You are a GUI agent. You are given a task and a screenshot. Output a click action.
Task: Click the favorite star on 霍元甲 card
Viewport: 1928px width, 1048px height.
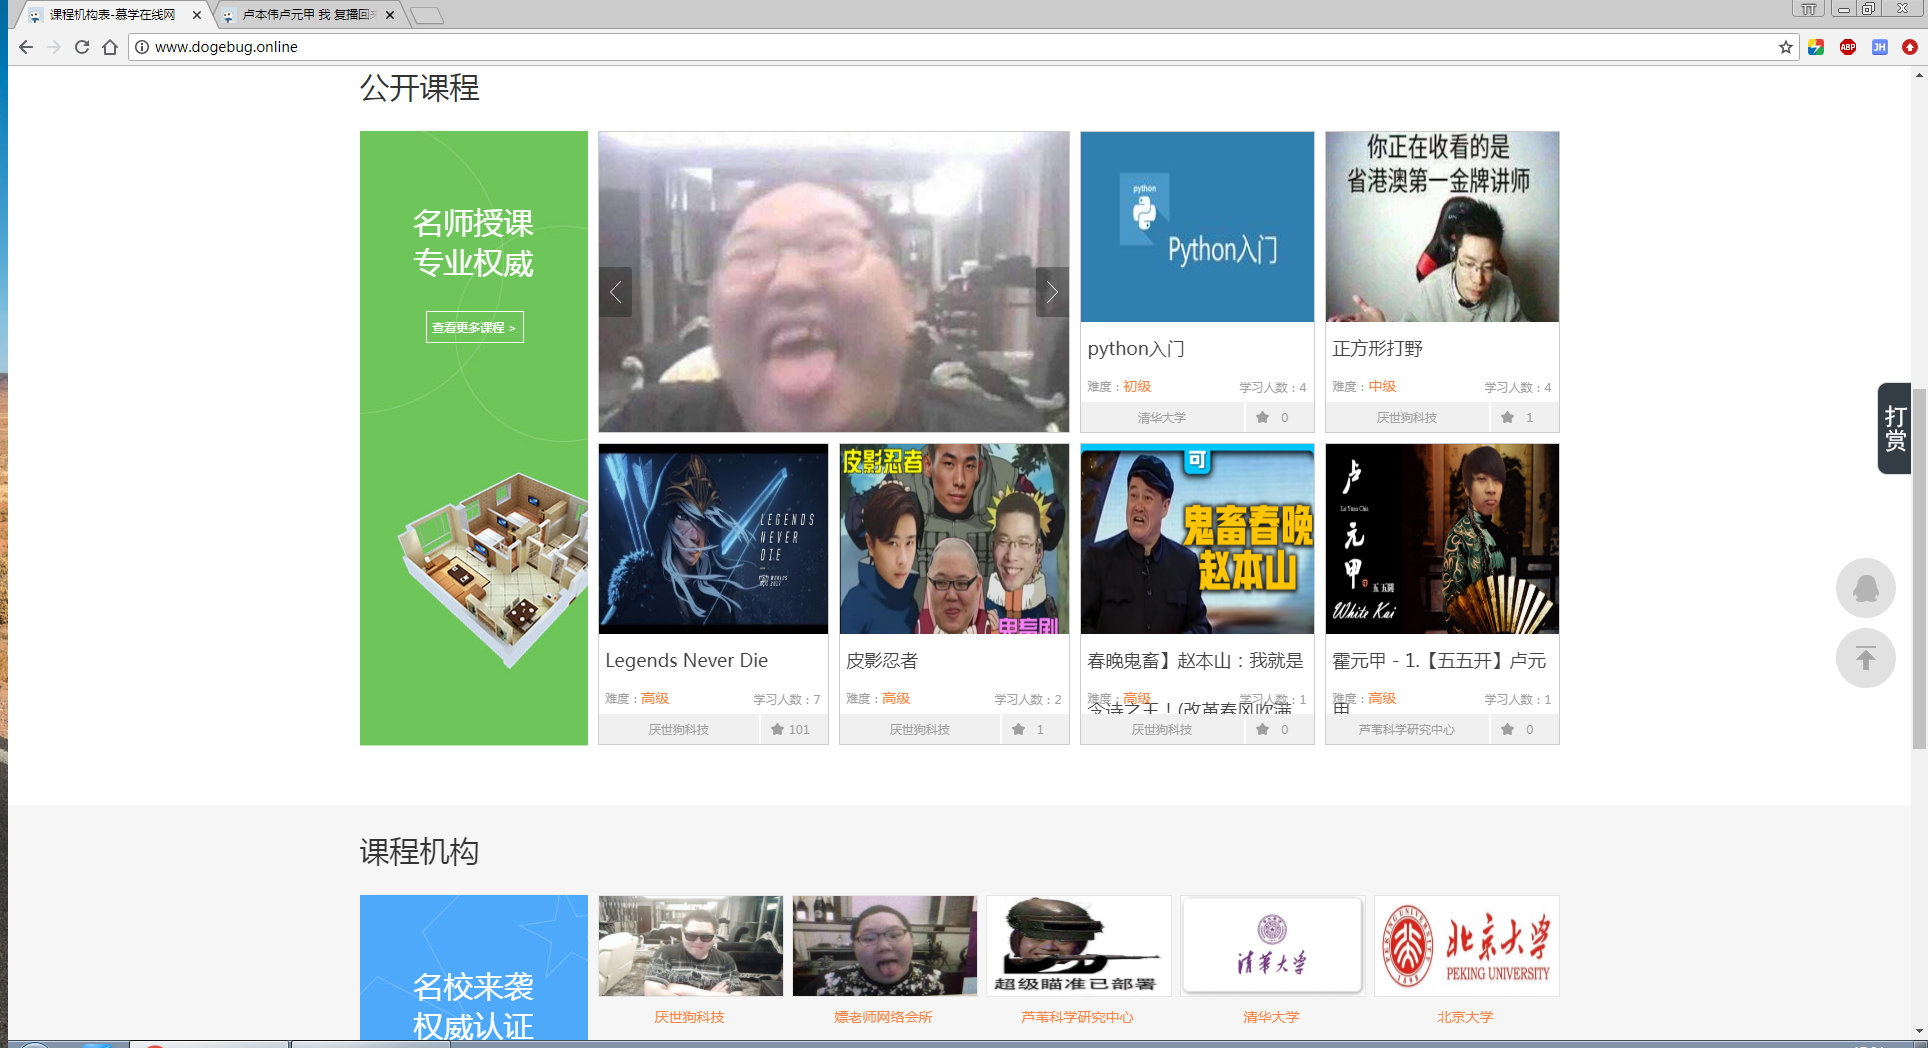[1508, 729]
